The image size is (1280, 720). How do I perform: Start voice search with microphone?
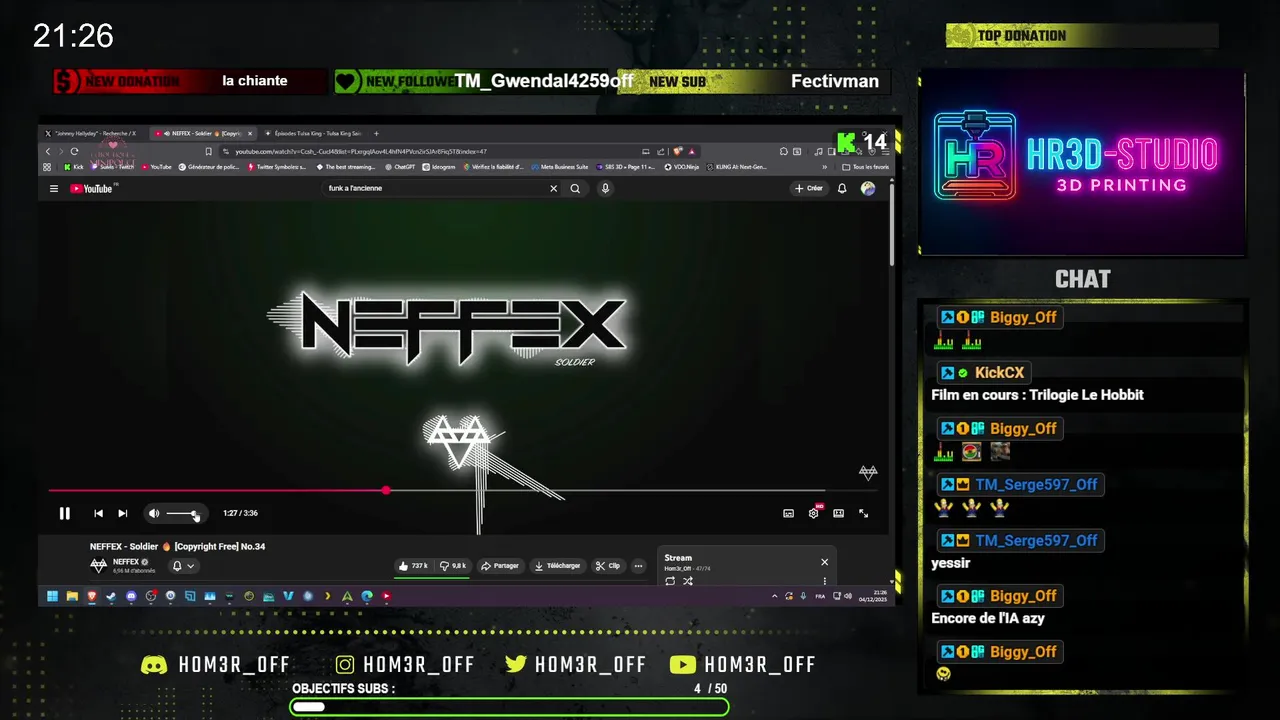coord(605,188)
